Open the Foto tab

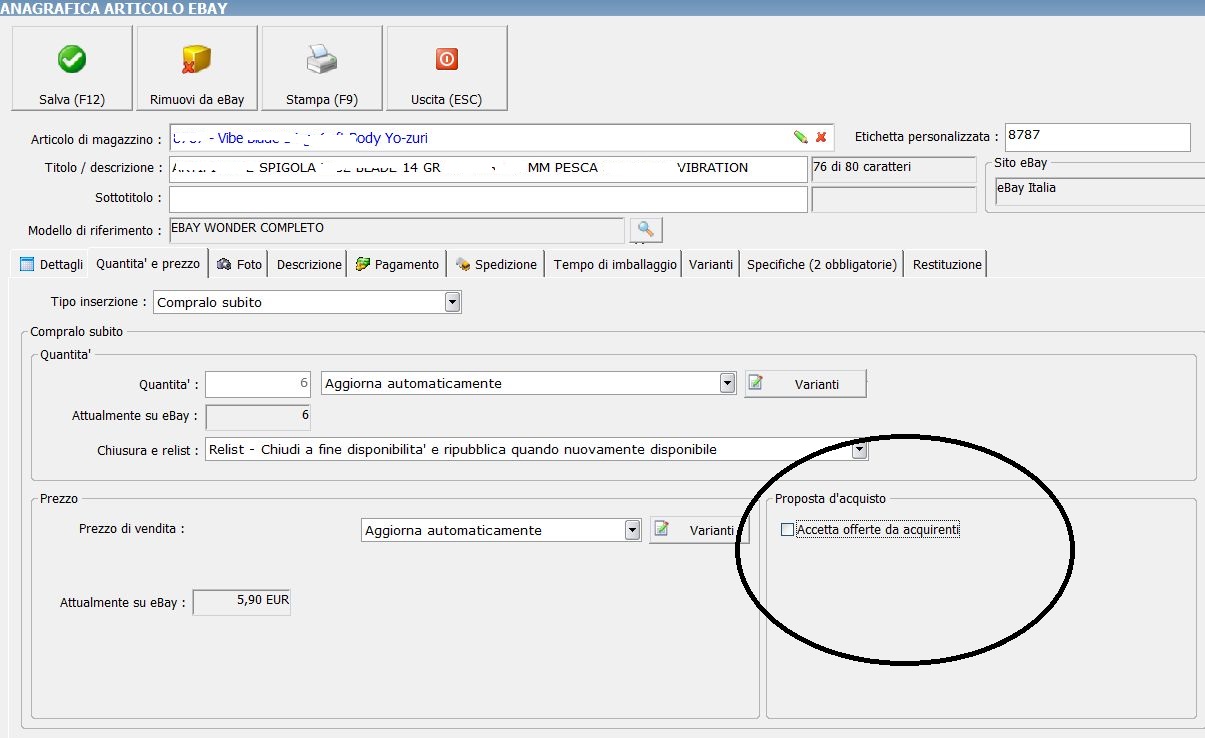point(239,264)
